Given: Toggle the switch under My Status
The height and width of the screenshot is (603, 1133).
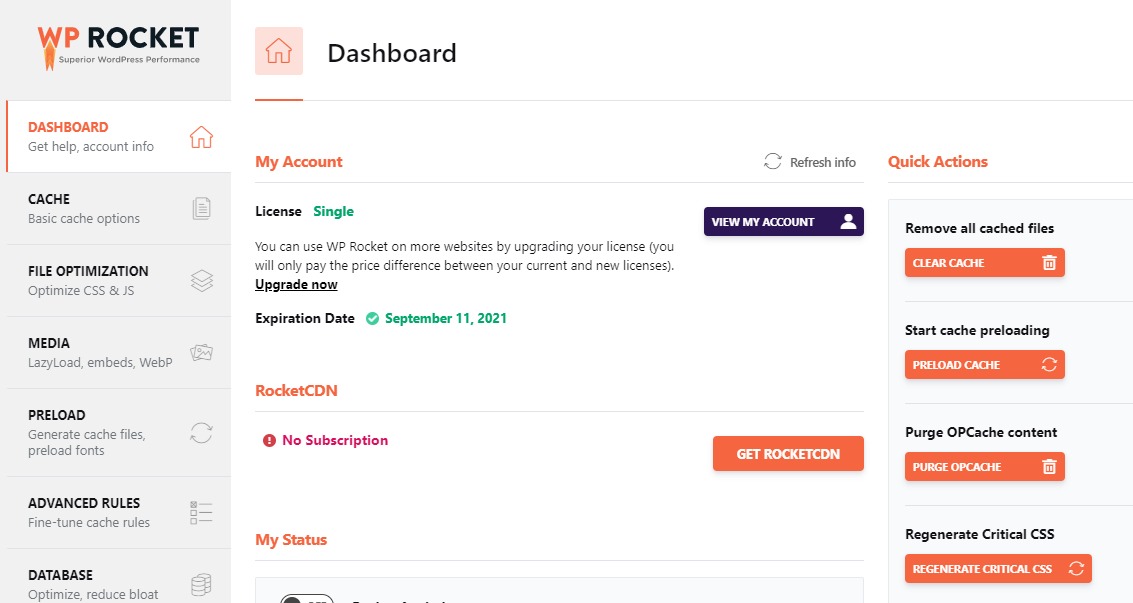Looking at the screenshot, I should click(306, 599).
